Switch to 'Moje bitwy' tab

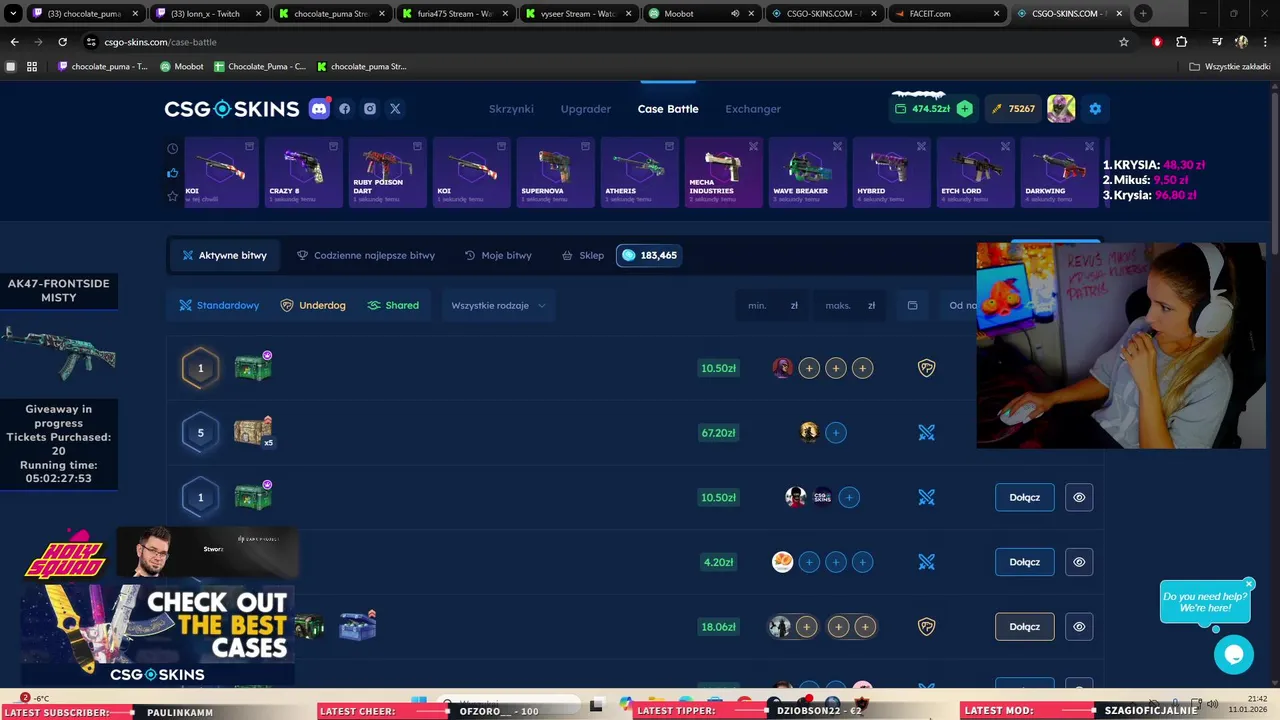(498, 256)
